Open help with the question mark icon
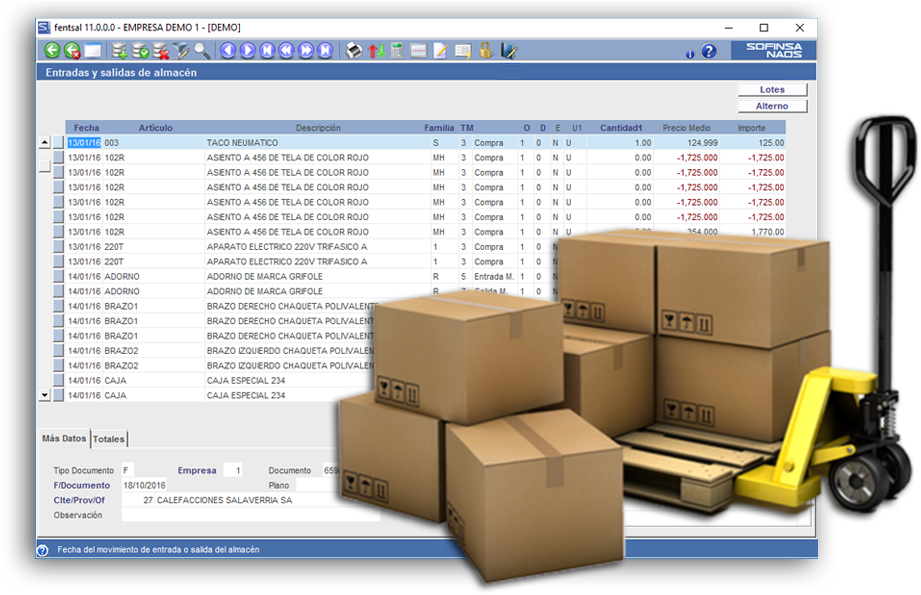The image size is (921, 595). tap(709, 51)
